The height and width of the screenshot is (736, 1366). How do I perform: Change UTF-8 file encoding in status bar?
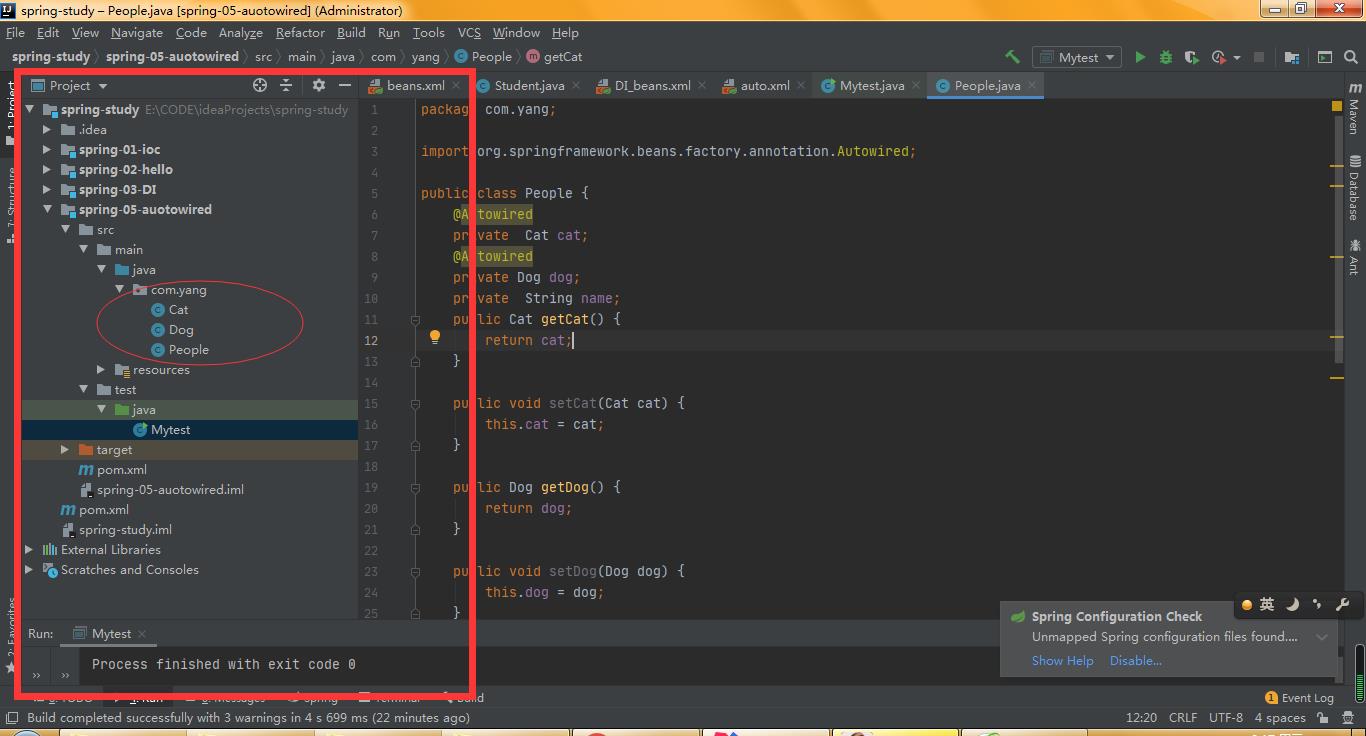[x=1226, y=717]
